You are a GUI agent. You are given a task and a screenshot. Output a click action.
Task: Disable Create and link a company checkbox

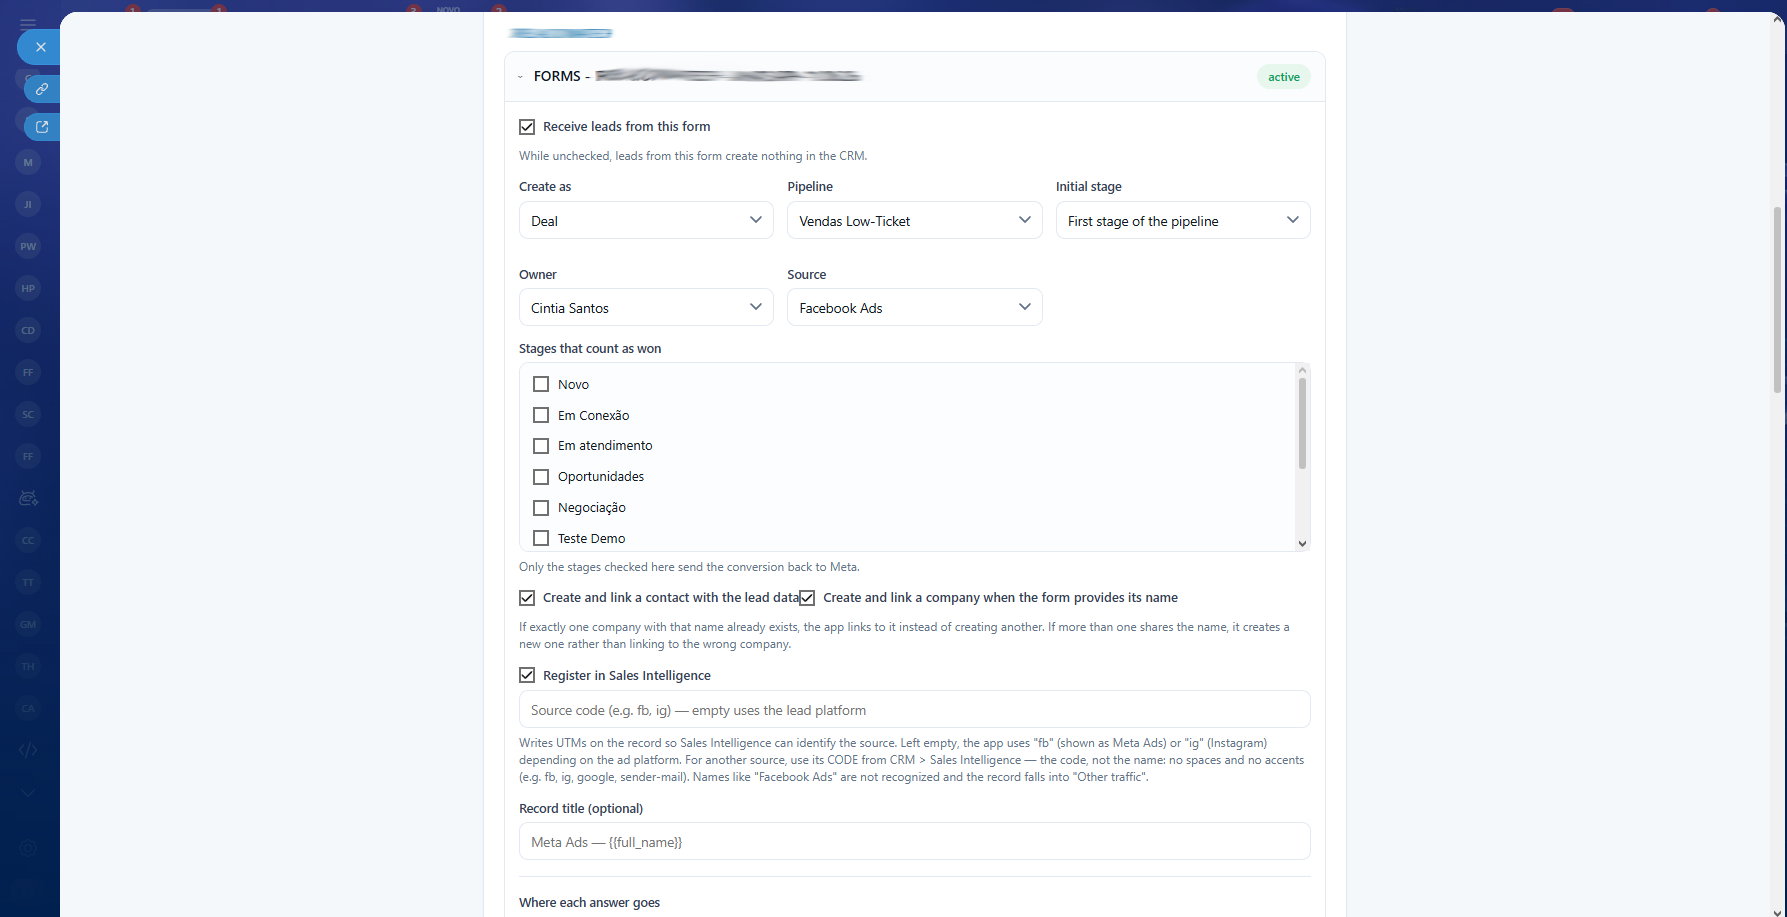(x=807, y=598)
